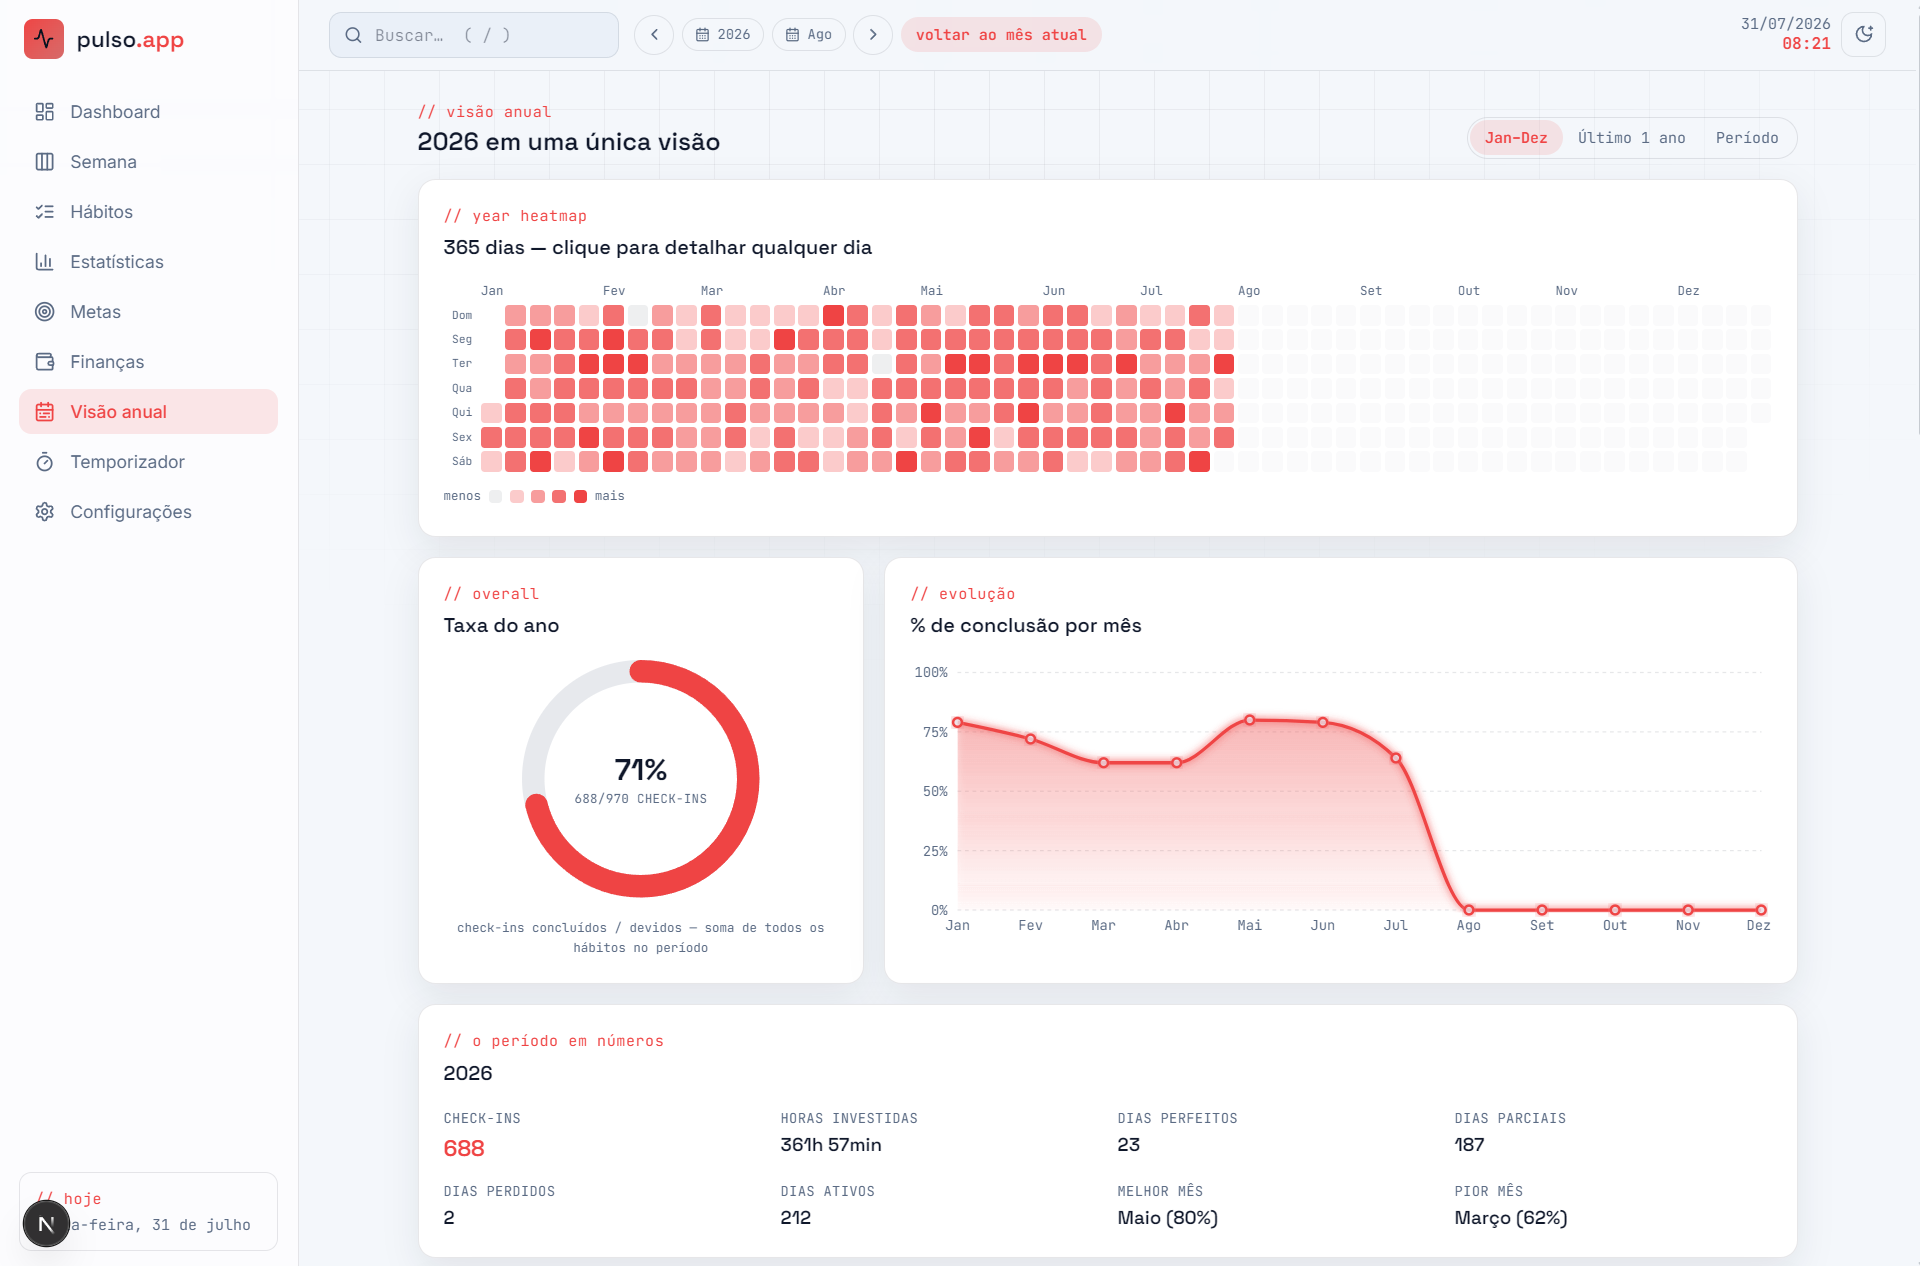Click the Finanças wallet icon
Image resolution: width=1920 pixels, height=1266 pixels.
pos(44,362)
